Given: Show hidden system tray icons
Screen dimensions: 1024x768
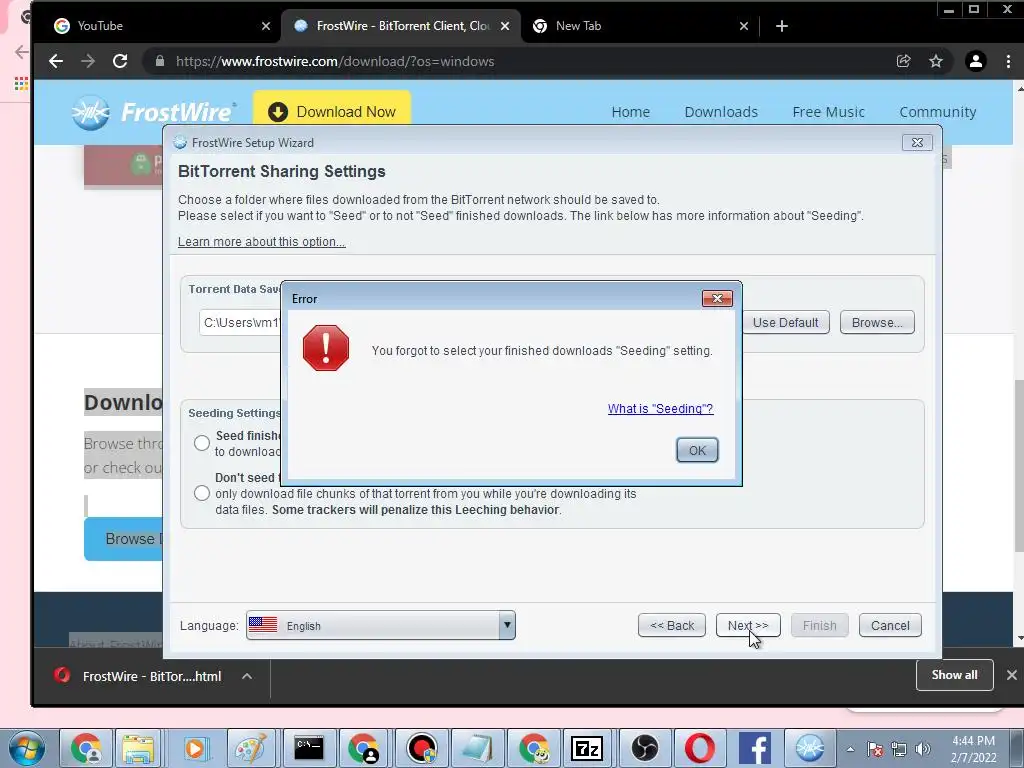Looking at the screenshot, I should tap(850, 749).
